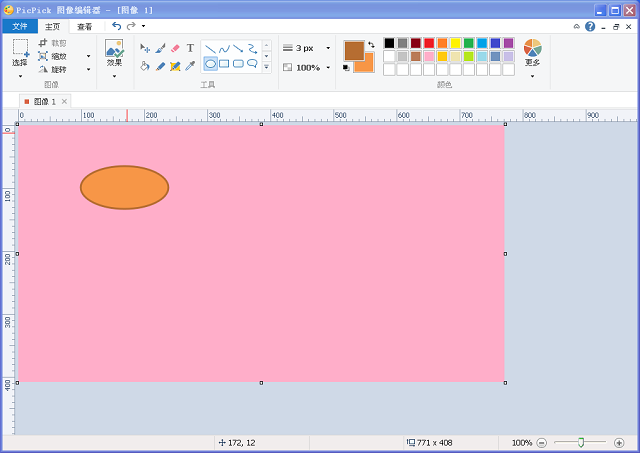Select the paint brush tool

160,49
